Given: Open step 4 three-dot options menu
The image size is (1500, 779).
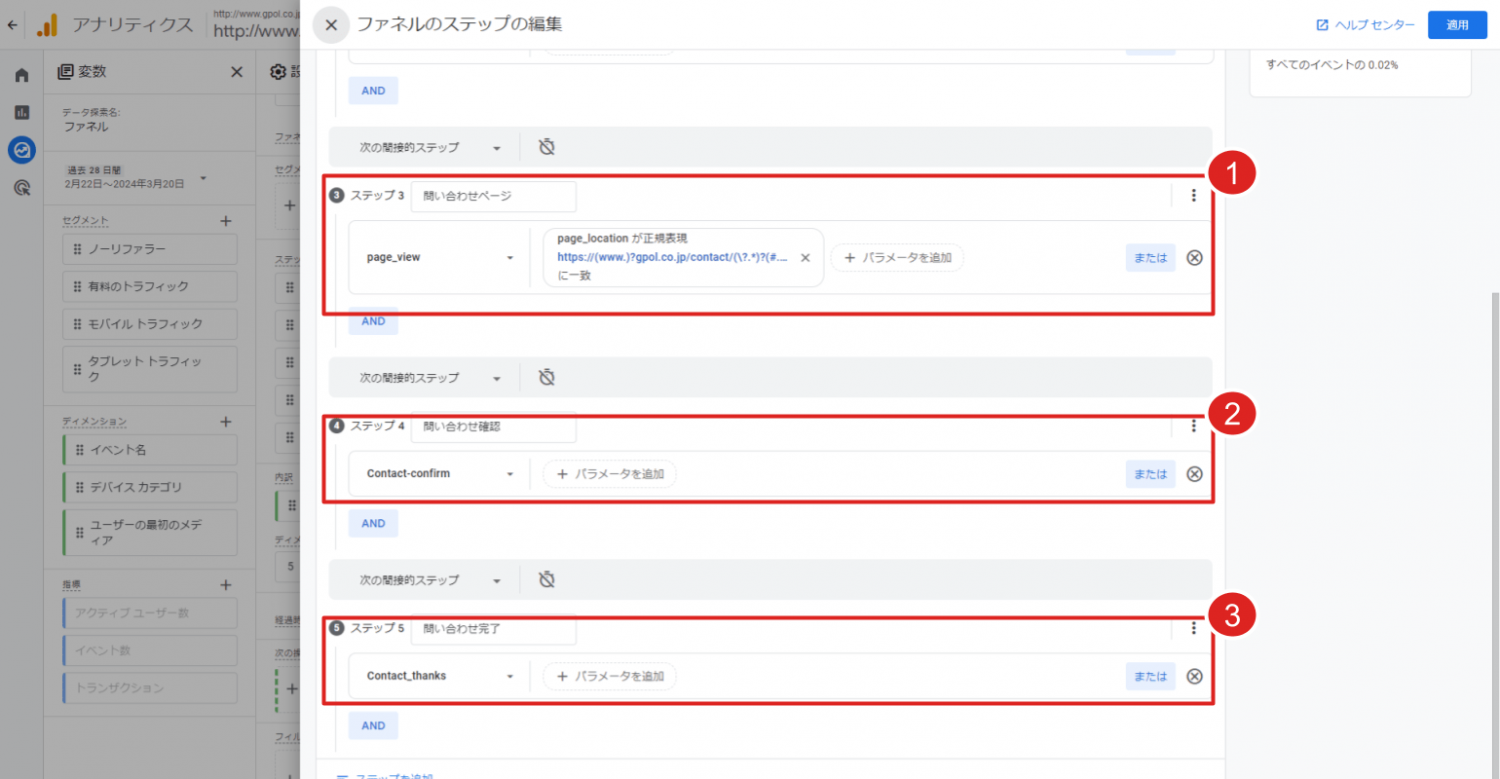Looking at the screenshot, I should [1193, 427].
